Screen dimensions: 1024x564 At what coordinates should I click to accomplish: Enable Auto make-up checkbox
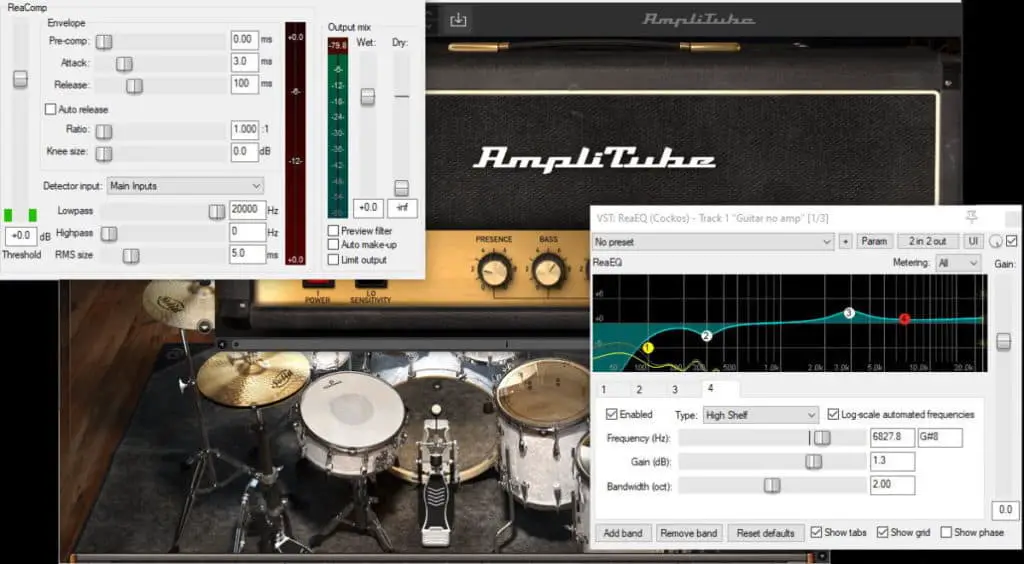click(333, 245)
